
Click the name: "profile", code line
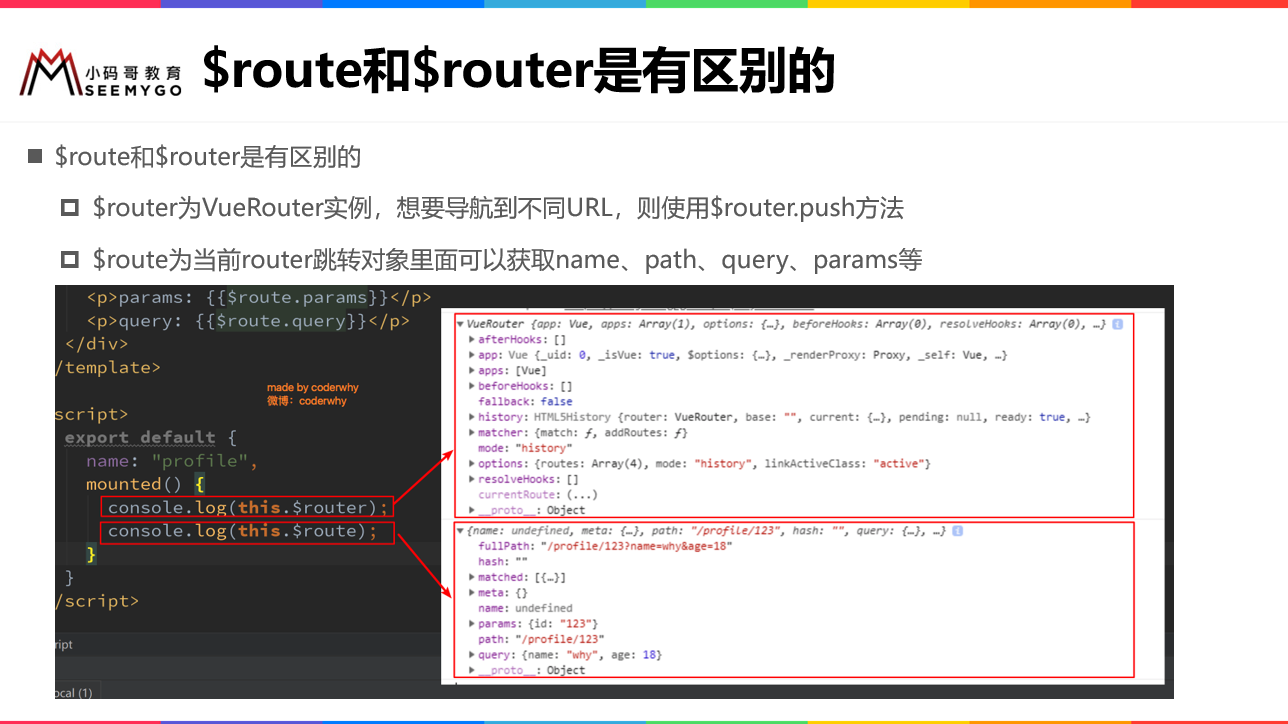point(172,461)
